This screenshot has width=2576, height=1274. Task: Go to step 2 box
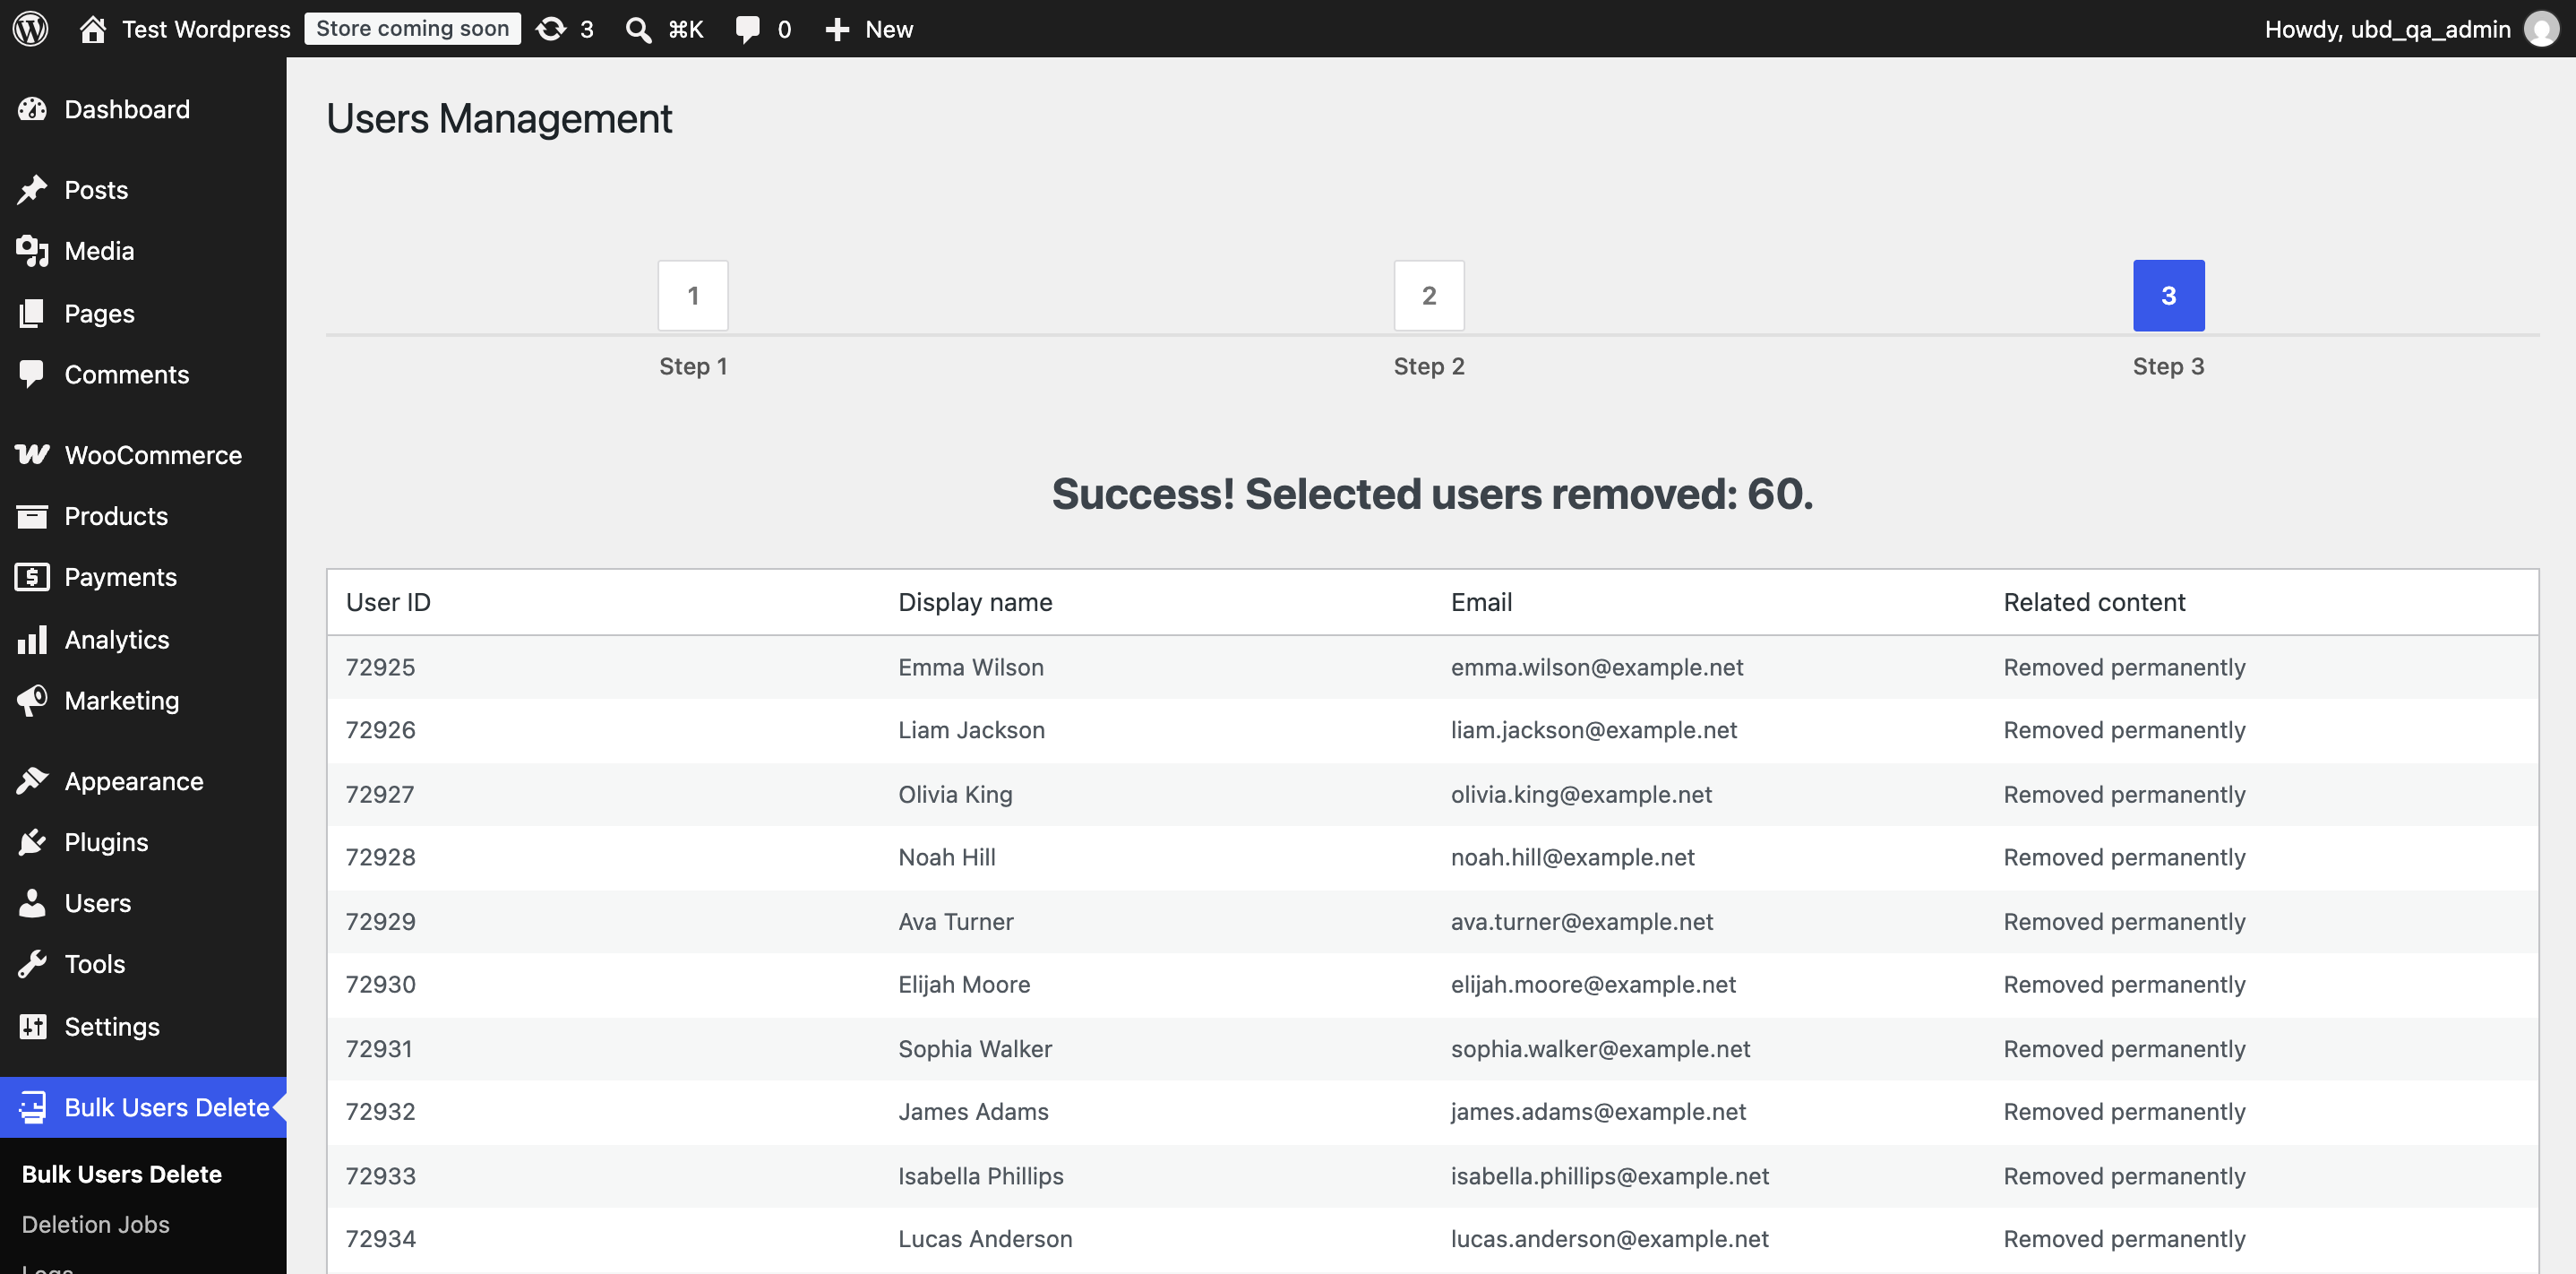[x=1429, y=295]
